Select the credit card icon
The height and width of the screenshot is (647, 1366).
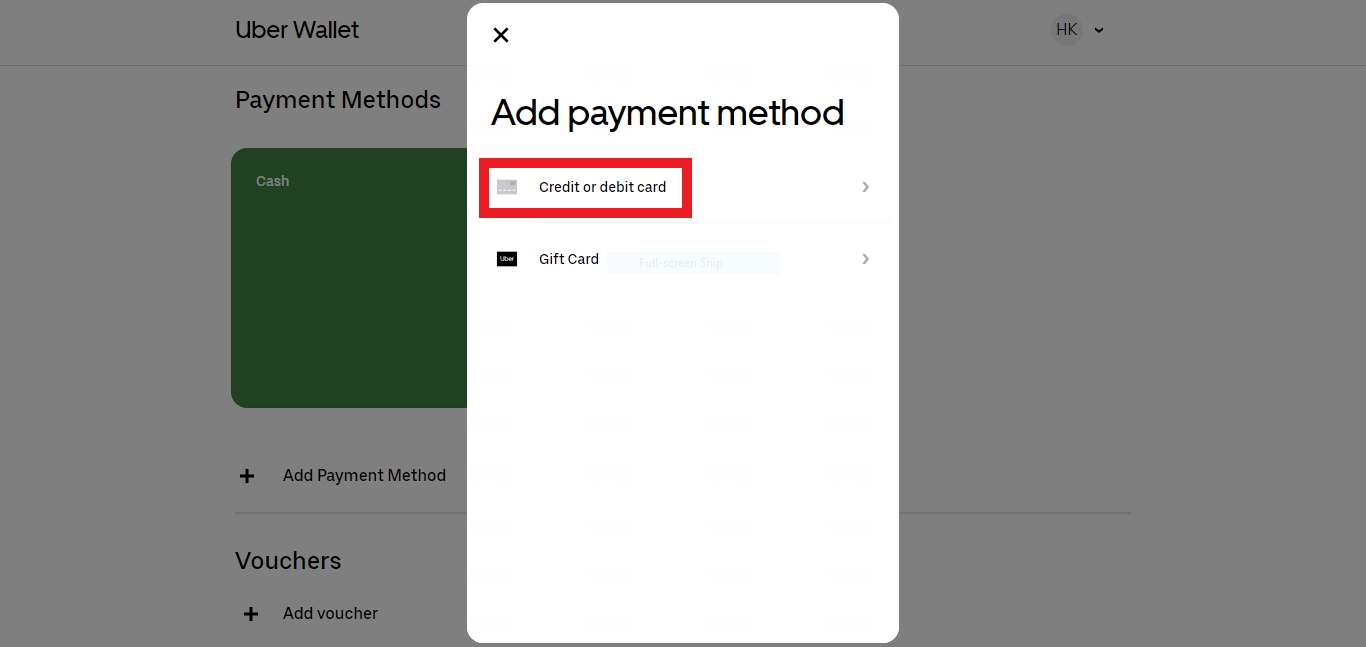507,187
